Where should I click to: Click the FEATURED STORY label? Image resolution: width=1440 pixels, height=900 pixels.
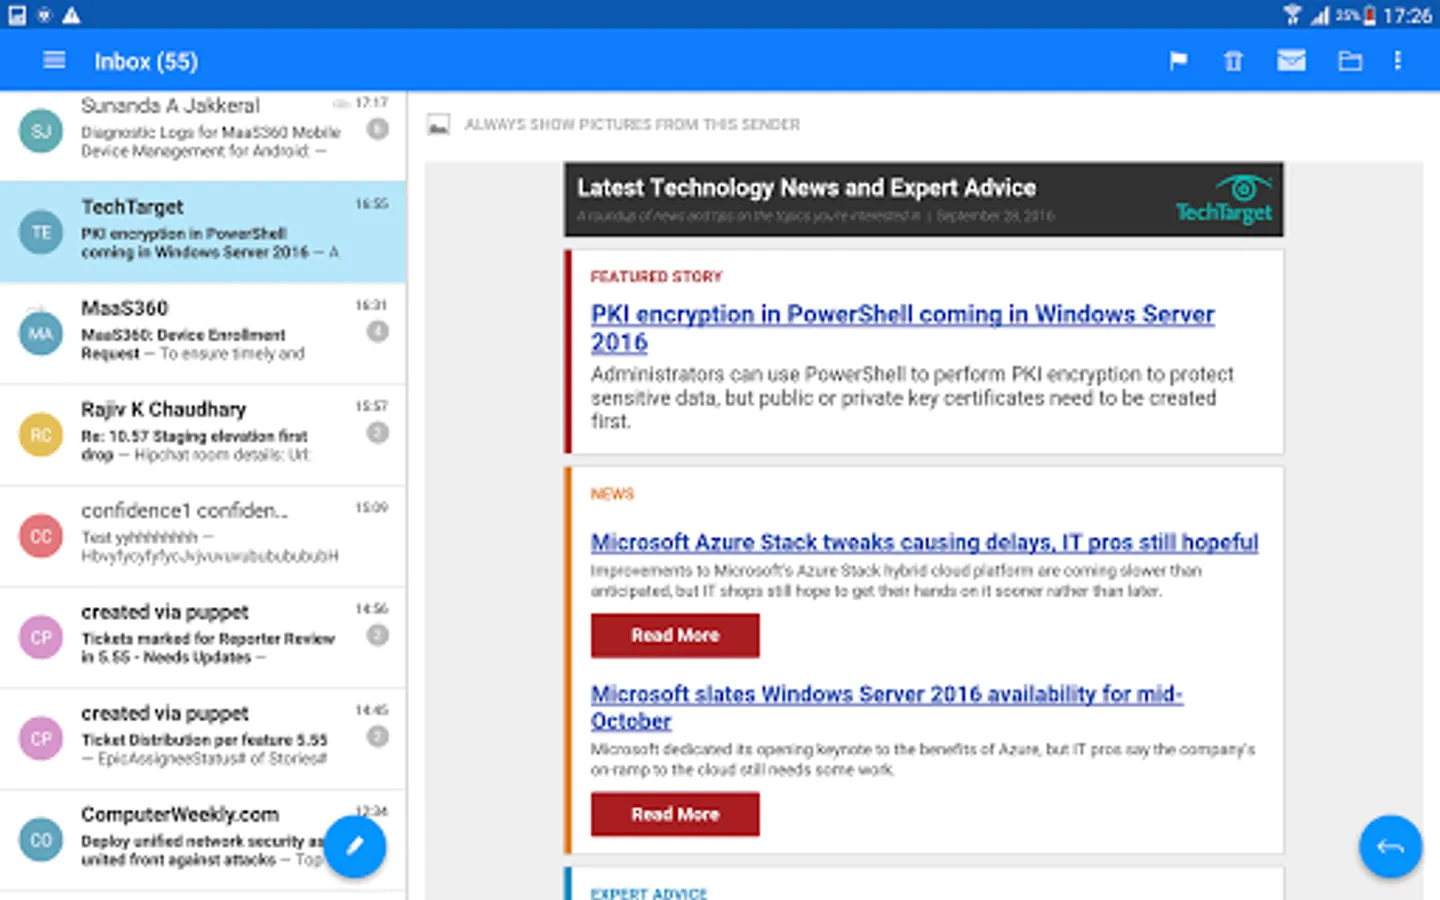(x=656, y=276)
